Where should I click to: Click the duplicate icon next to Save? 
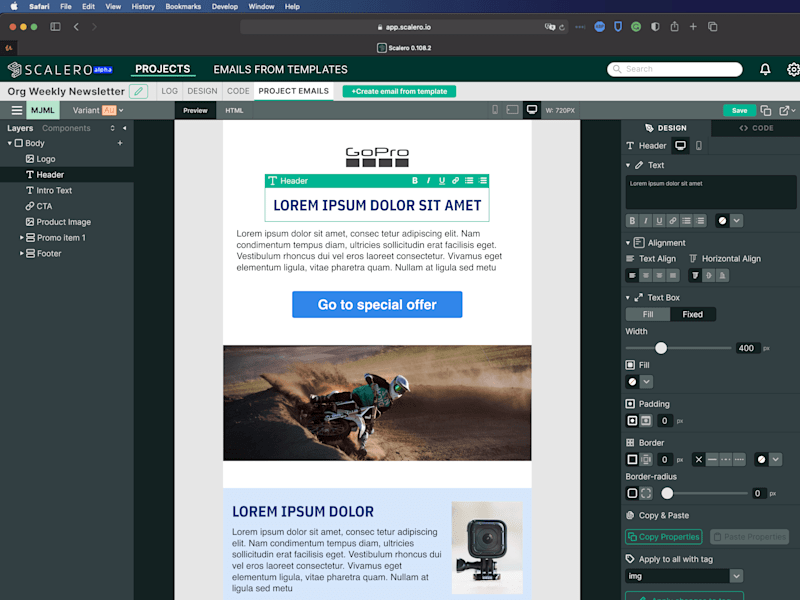pos(765,110)
